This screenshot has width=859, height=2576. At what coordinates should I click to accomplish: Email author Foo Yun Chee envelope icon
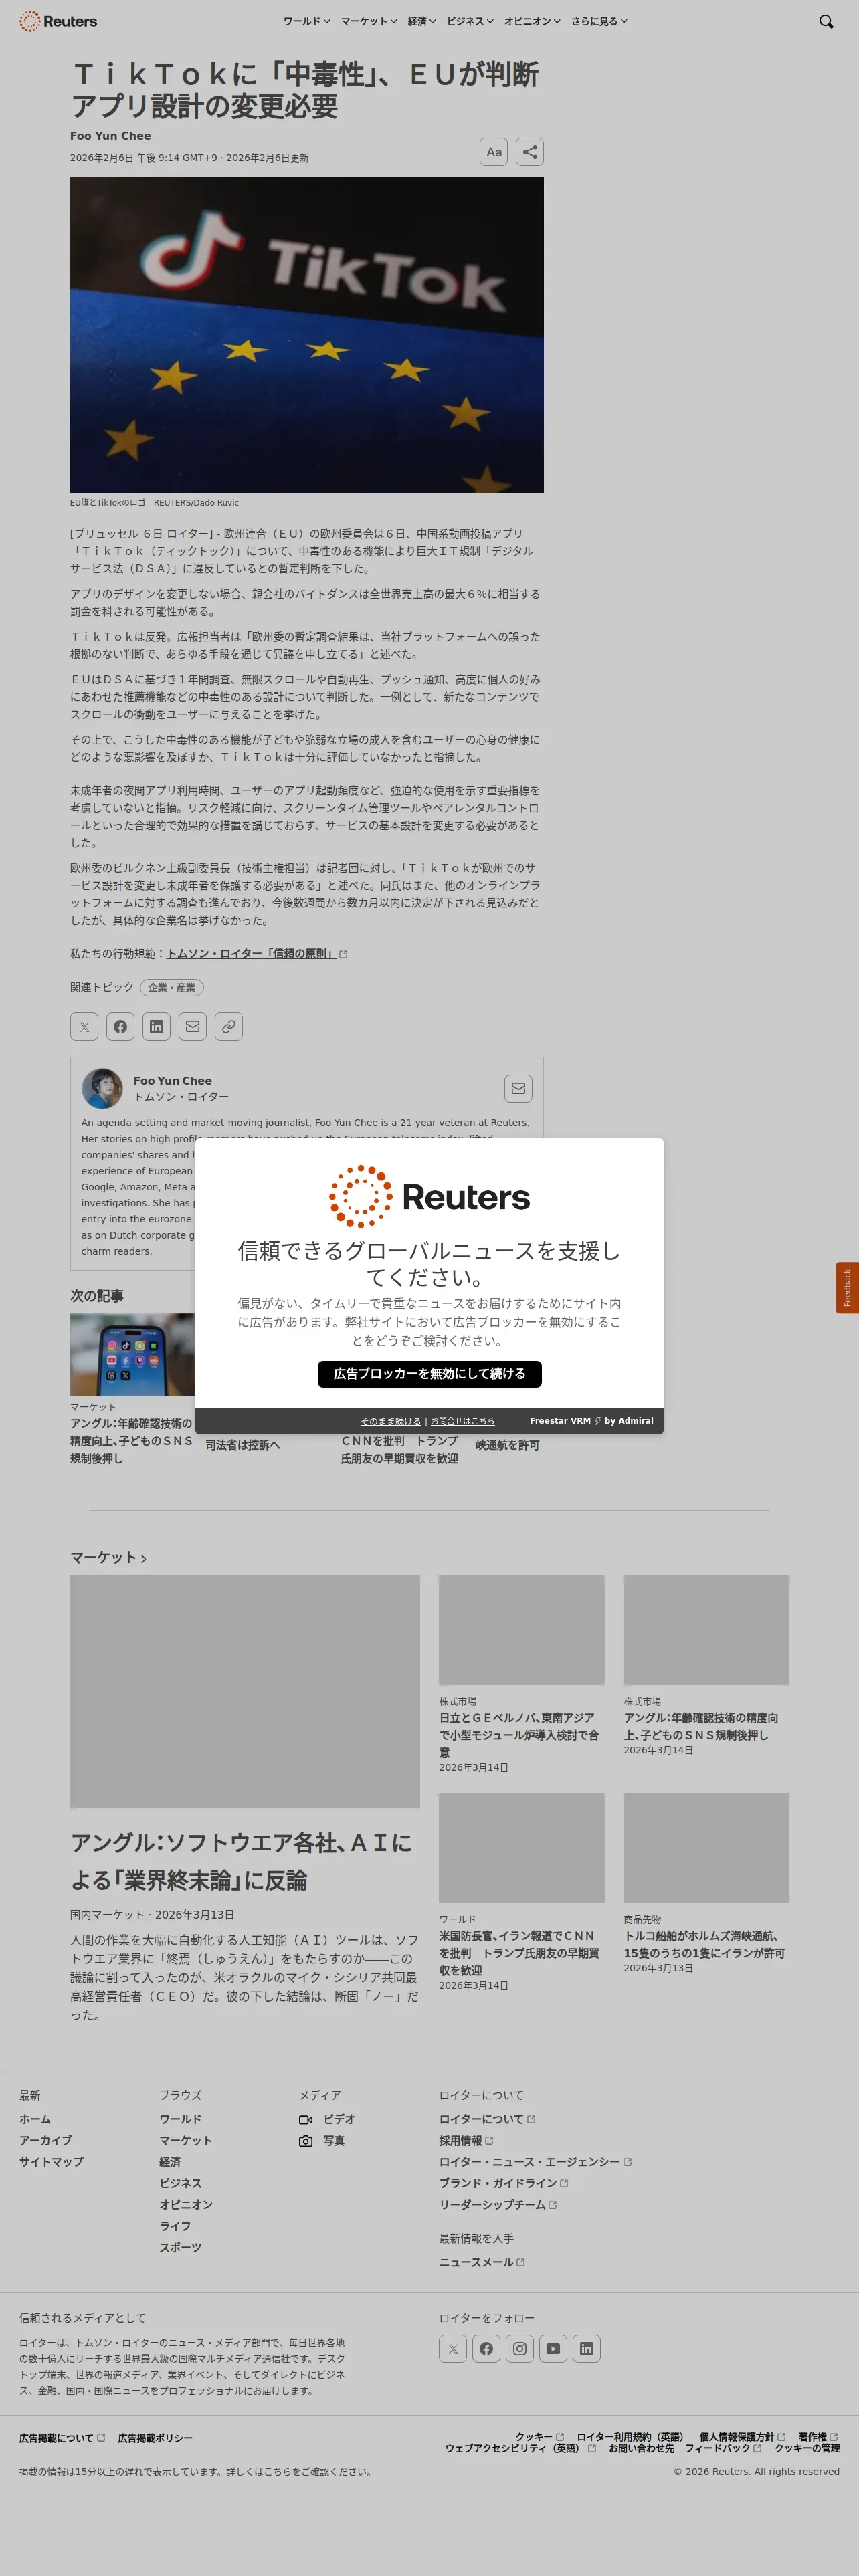pos(518,1088)
